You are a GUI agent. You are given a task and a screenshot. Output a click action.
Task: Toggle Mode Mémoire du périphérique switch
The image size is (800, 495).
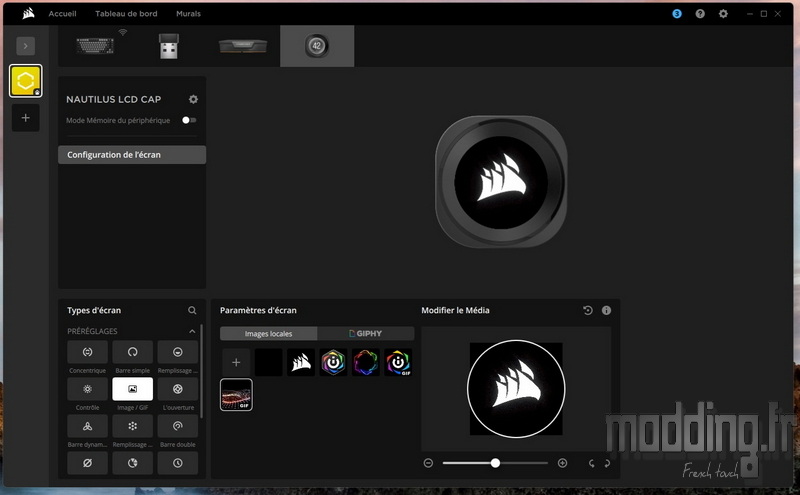click(188, 120)
